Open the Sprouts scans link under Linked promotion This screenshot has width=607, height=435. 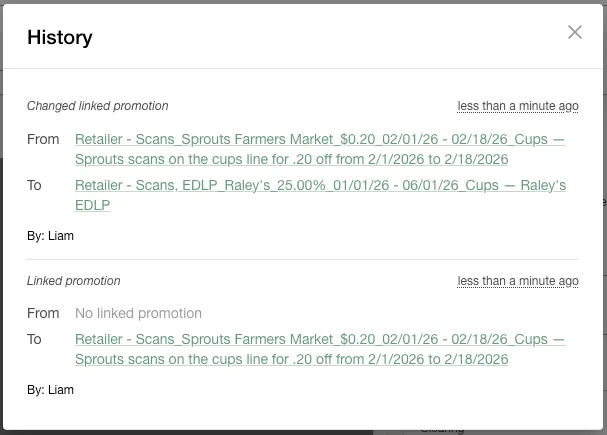tap(320, 349)
